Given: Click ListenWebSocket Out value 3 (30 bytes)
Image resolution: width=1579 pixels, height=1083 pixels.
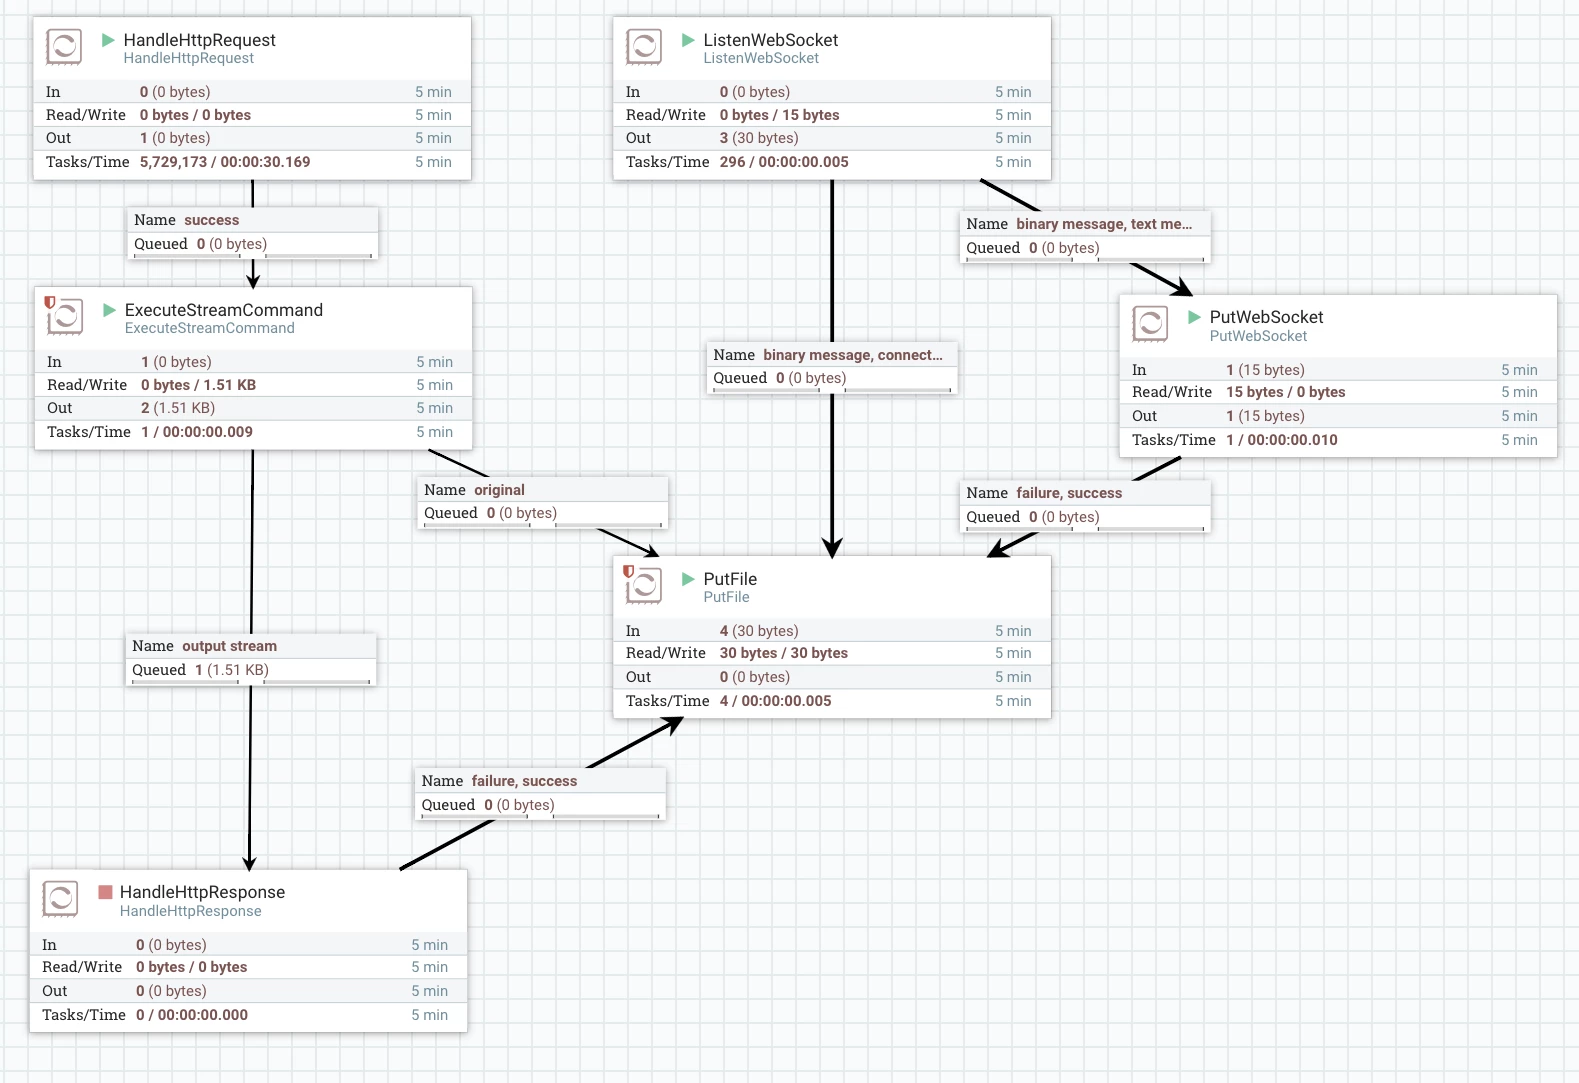Looking at the screenshot, I should coord(759,138).
